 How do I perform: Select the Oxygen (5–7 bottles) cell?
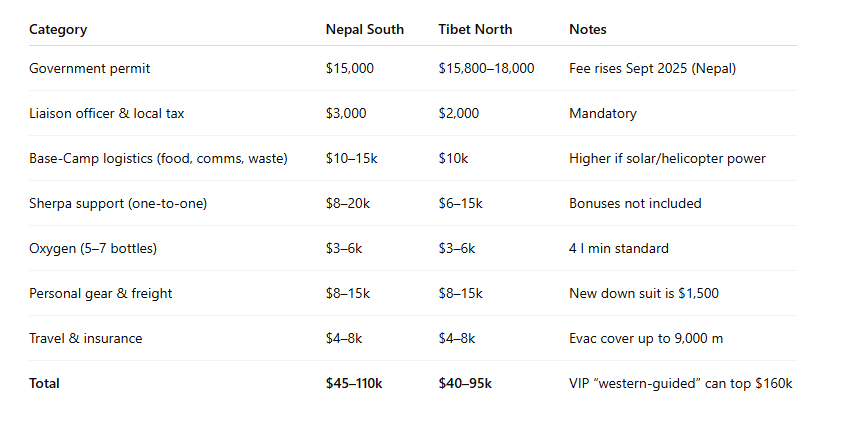[x=93, y=249]
